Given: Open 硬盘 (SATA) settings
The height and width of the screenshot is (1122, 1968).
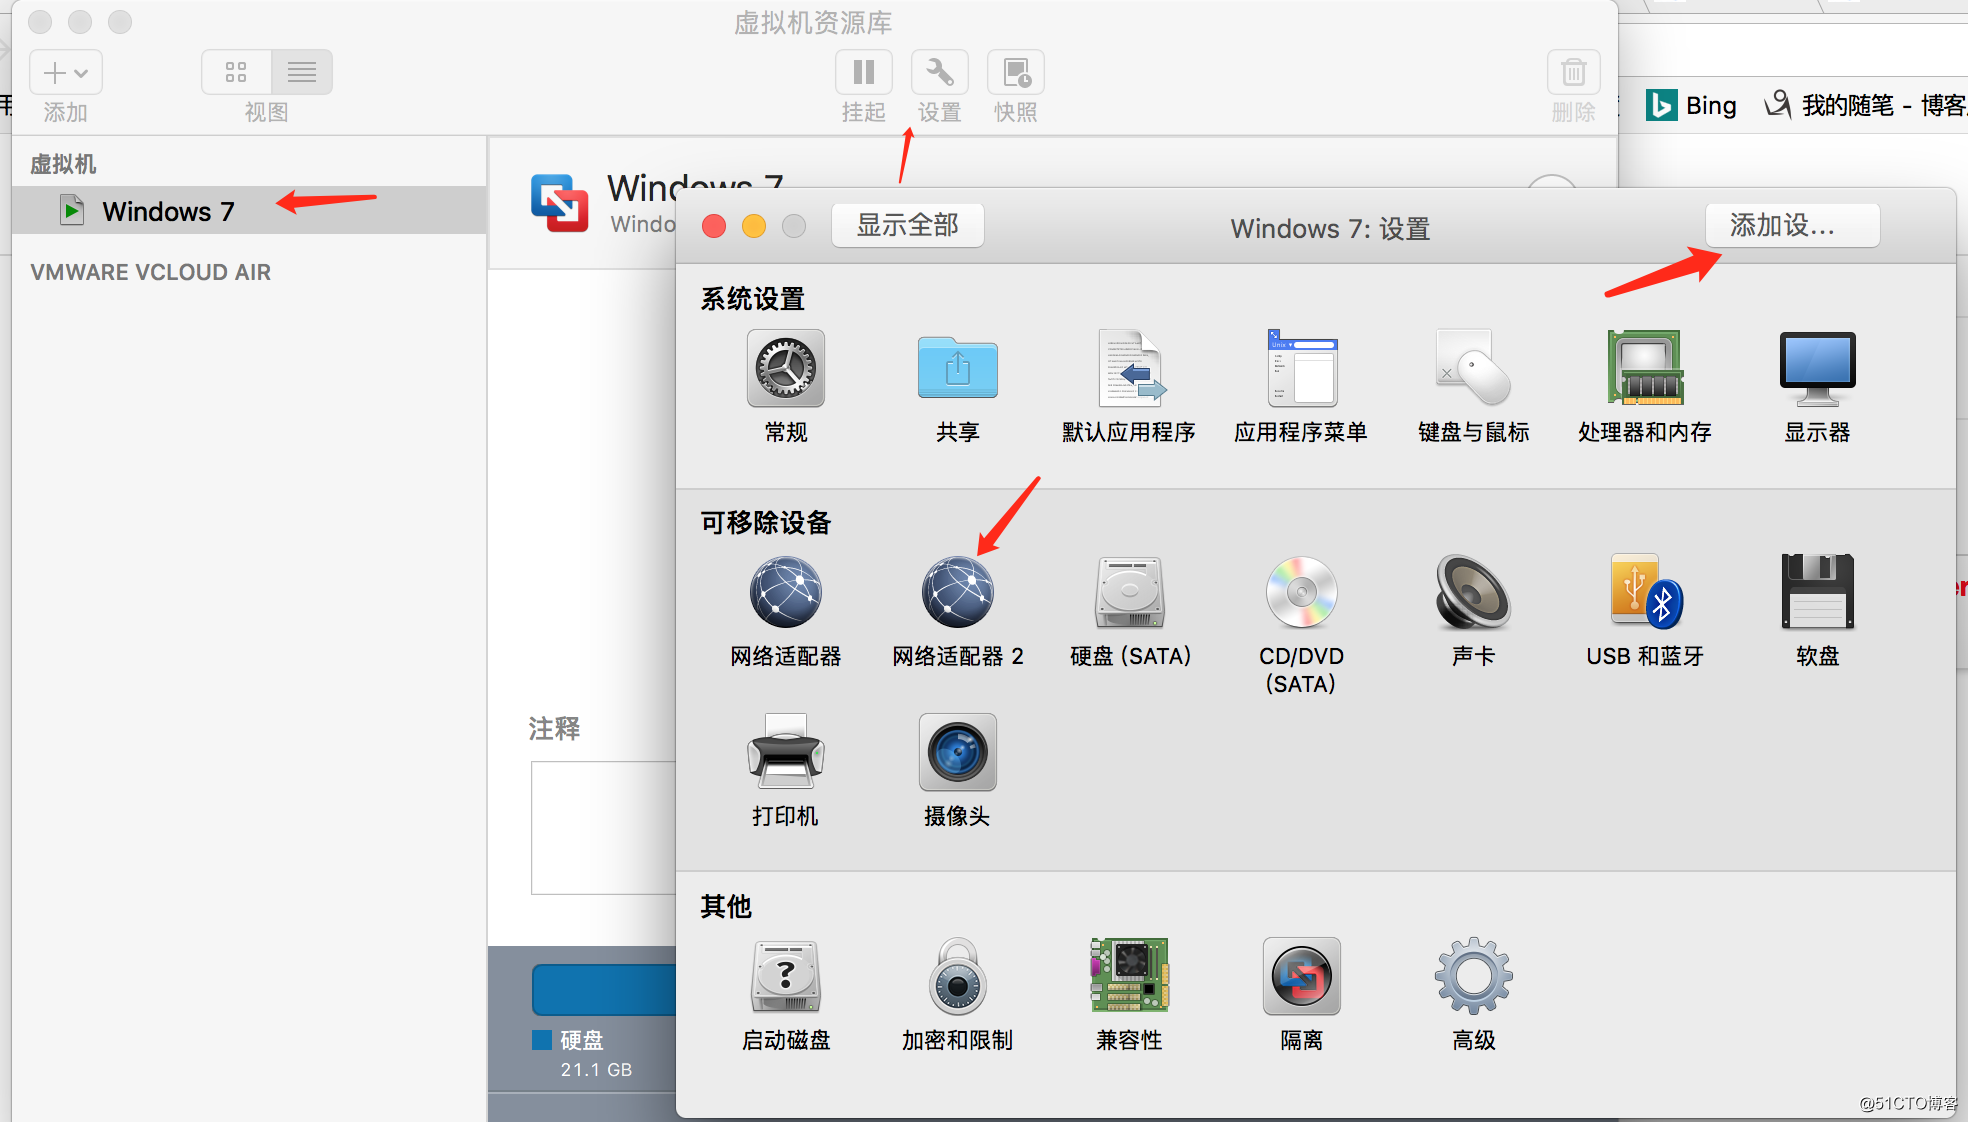Looking at the screenshot, I should point(1130,593).
